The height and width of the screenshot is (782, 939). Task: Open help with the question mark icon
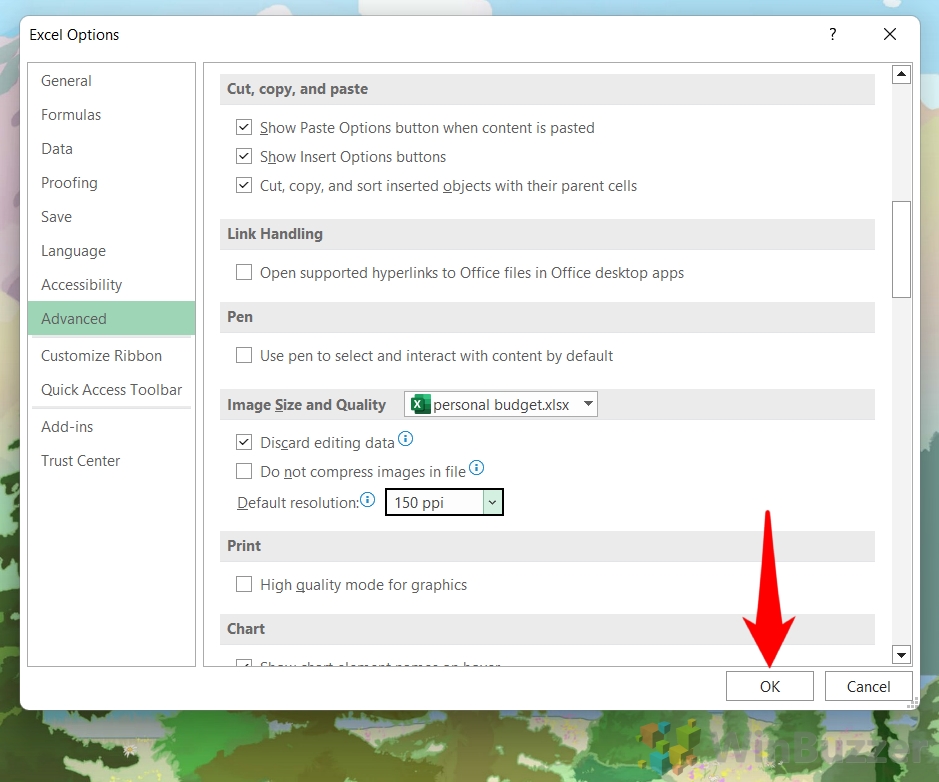click(832, 34)
